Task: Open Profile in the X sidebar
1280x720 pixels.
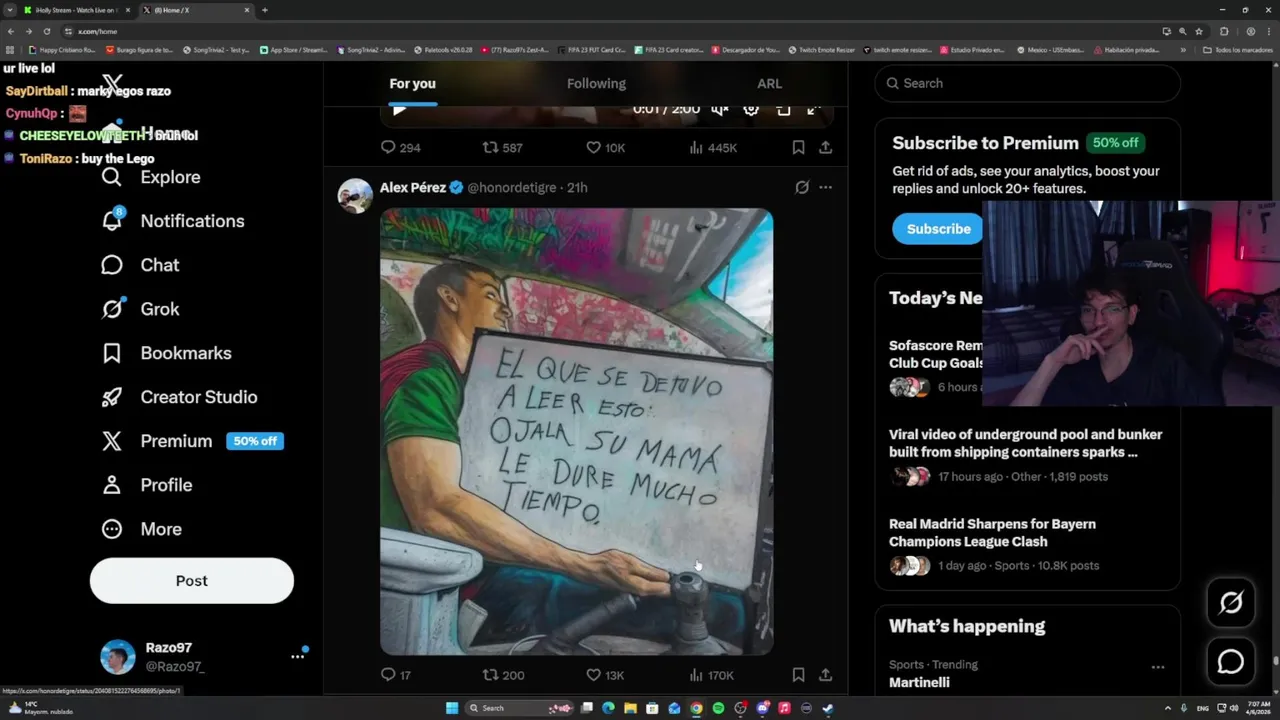Action: coord(146,485)
